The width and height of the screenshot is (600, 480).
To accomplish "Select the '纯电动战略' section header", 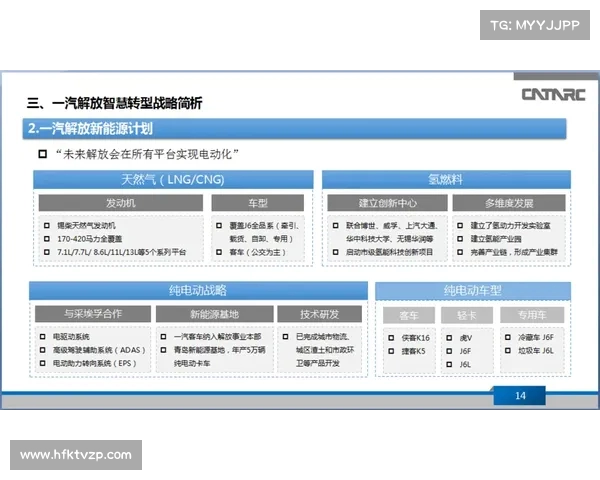I will 198,291.
